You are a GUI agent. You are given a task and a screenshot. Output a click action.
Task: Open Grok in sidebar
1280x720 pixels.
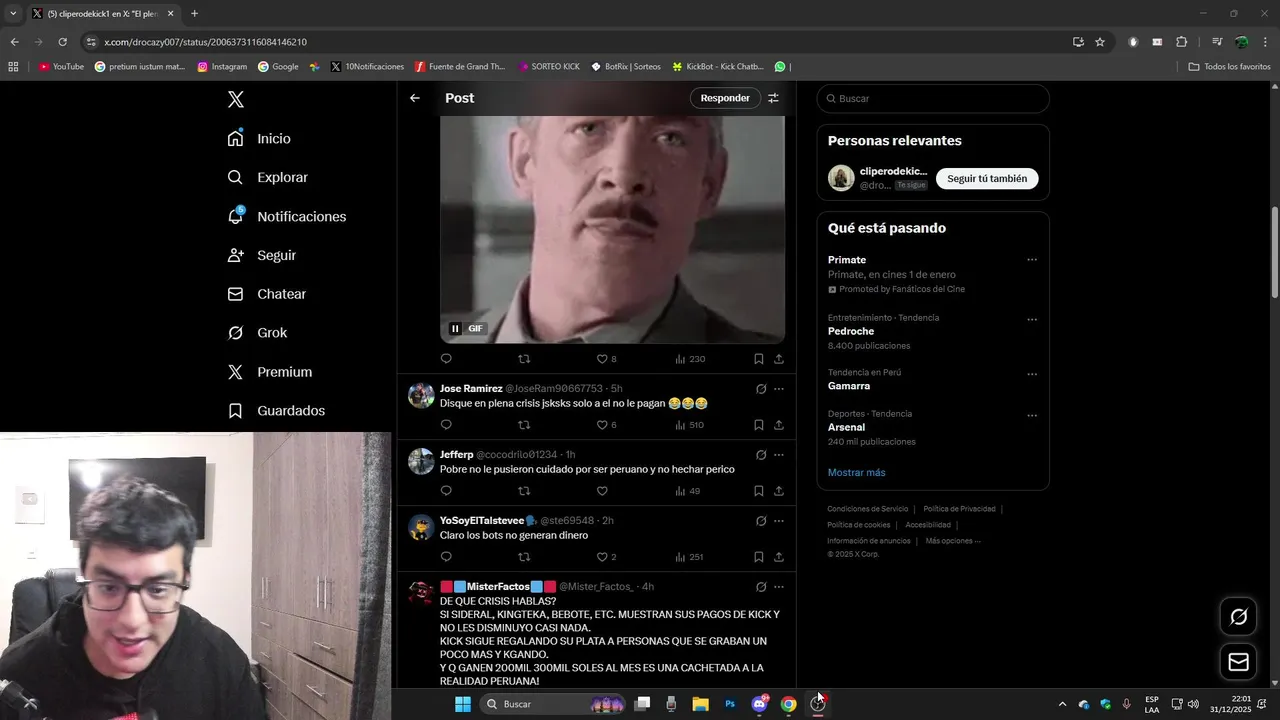click(258, 333)
